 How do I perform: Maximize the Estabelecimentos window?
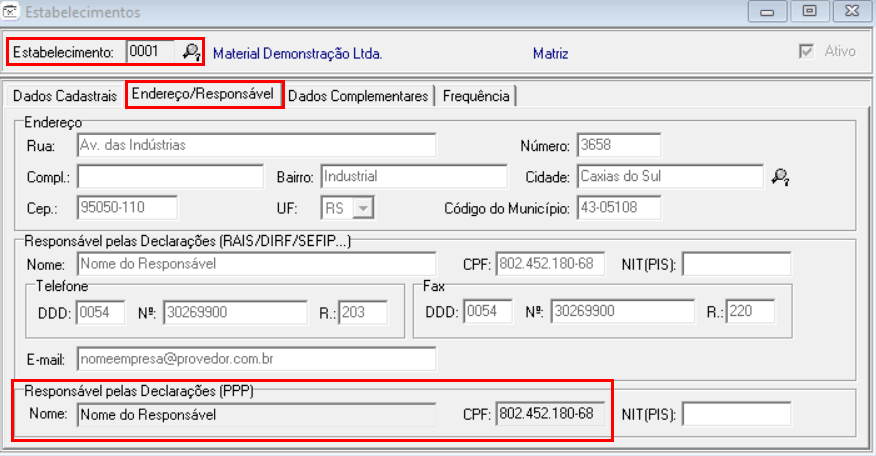pos(809,13)
